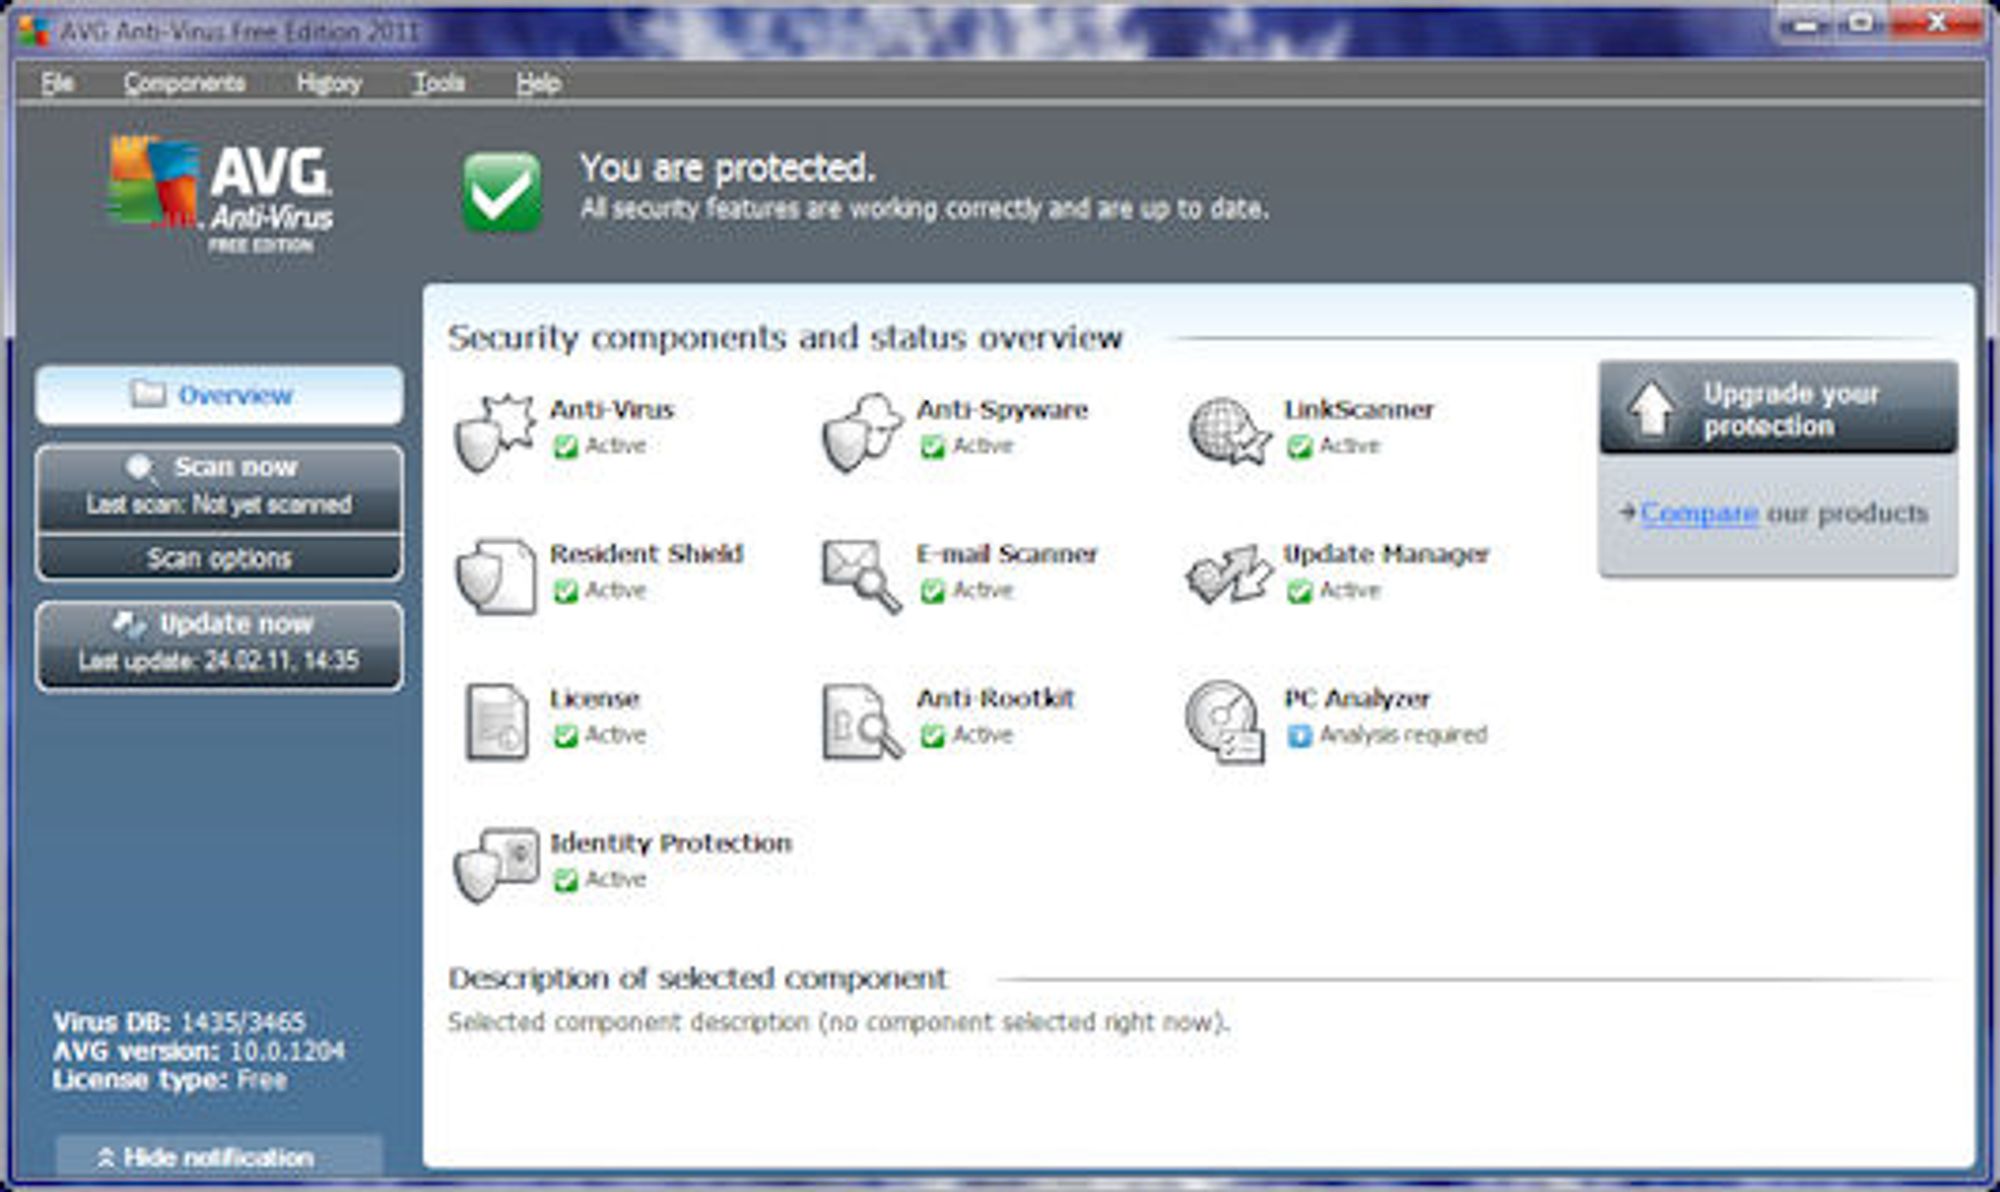This screenshot has height=1192, width=2000.
Task: Click License type Free text
Action: click(170, 1080)
